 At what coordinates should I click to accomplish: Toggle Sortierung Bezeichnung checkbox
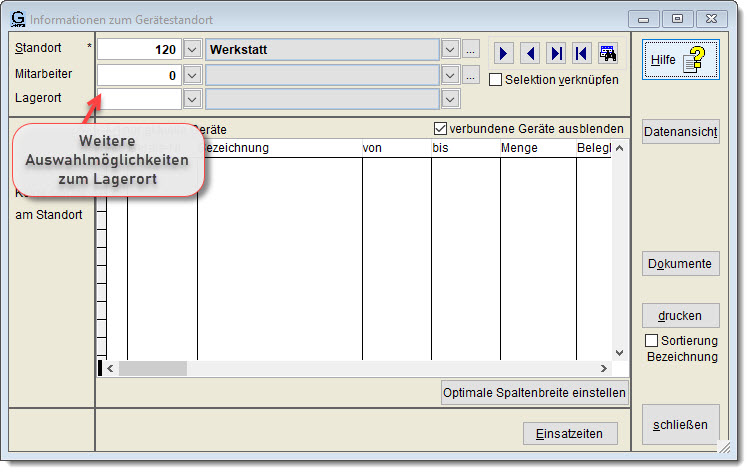pyautogui.click(x=652, y=341)
